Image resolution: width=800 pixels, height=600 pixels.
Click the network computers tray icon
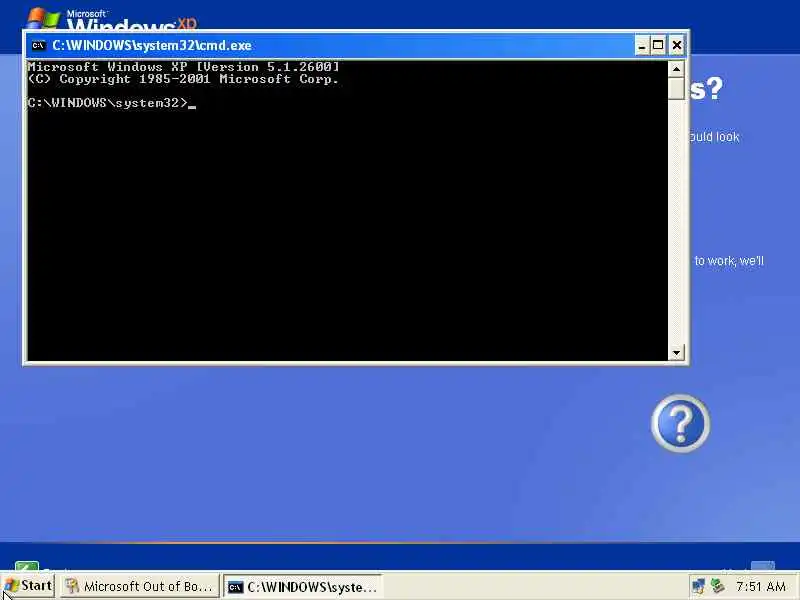click(x=698, y=586)
